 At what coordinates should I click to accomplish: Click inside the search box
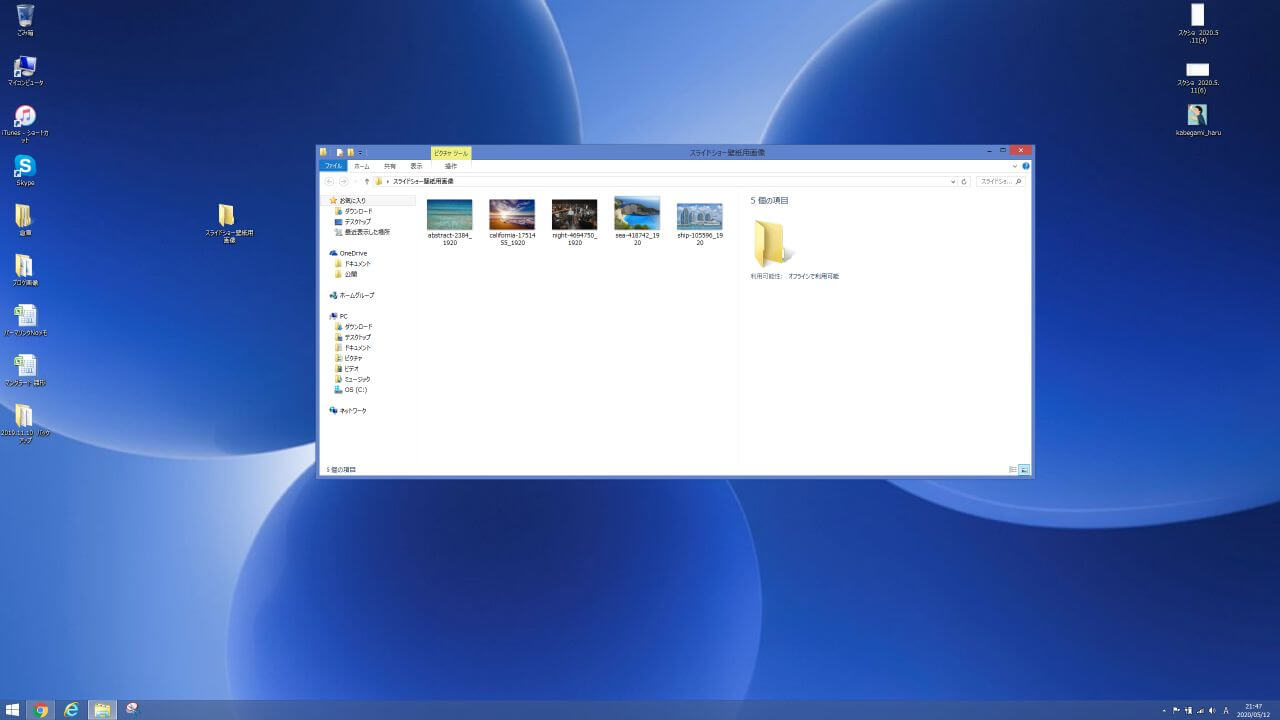point(999,181)
